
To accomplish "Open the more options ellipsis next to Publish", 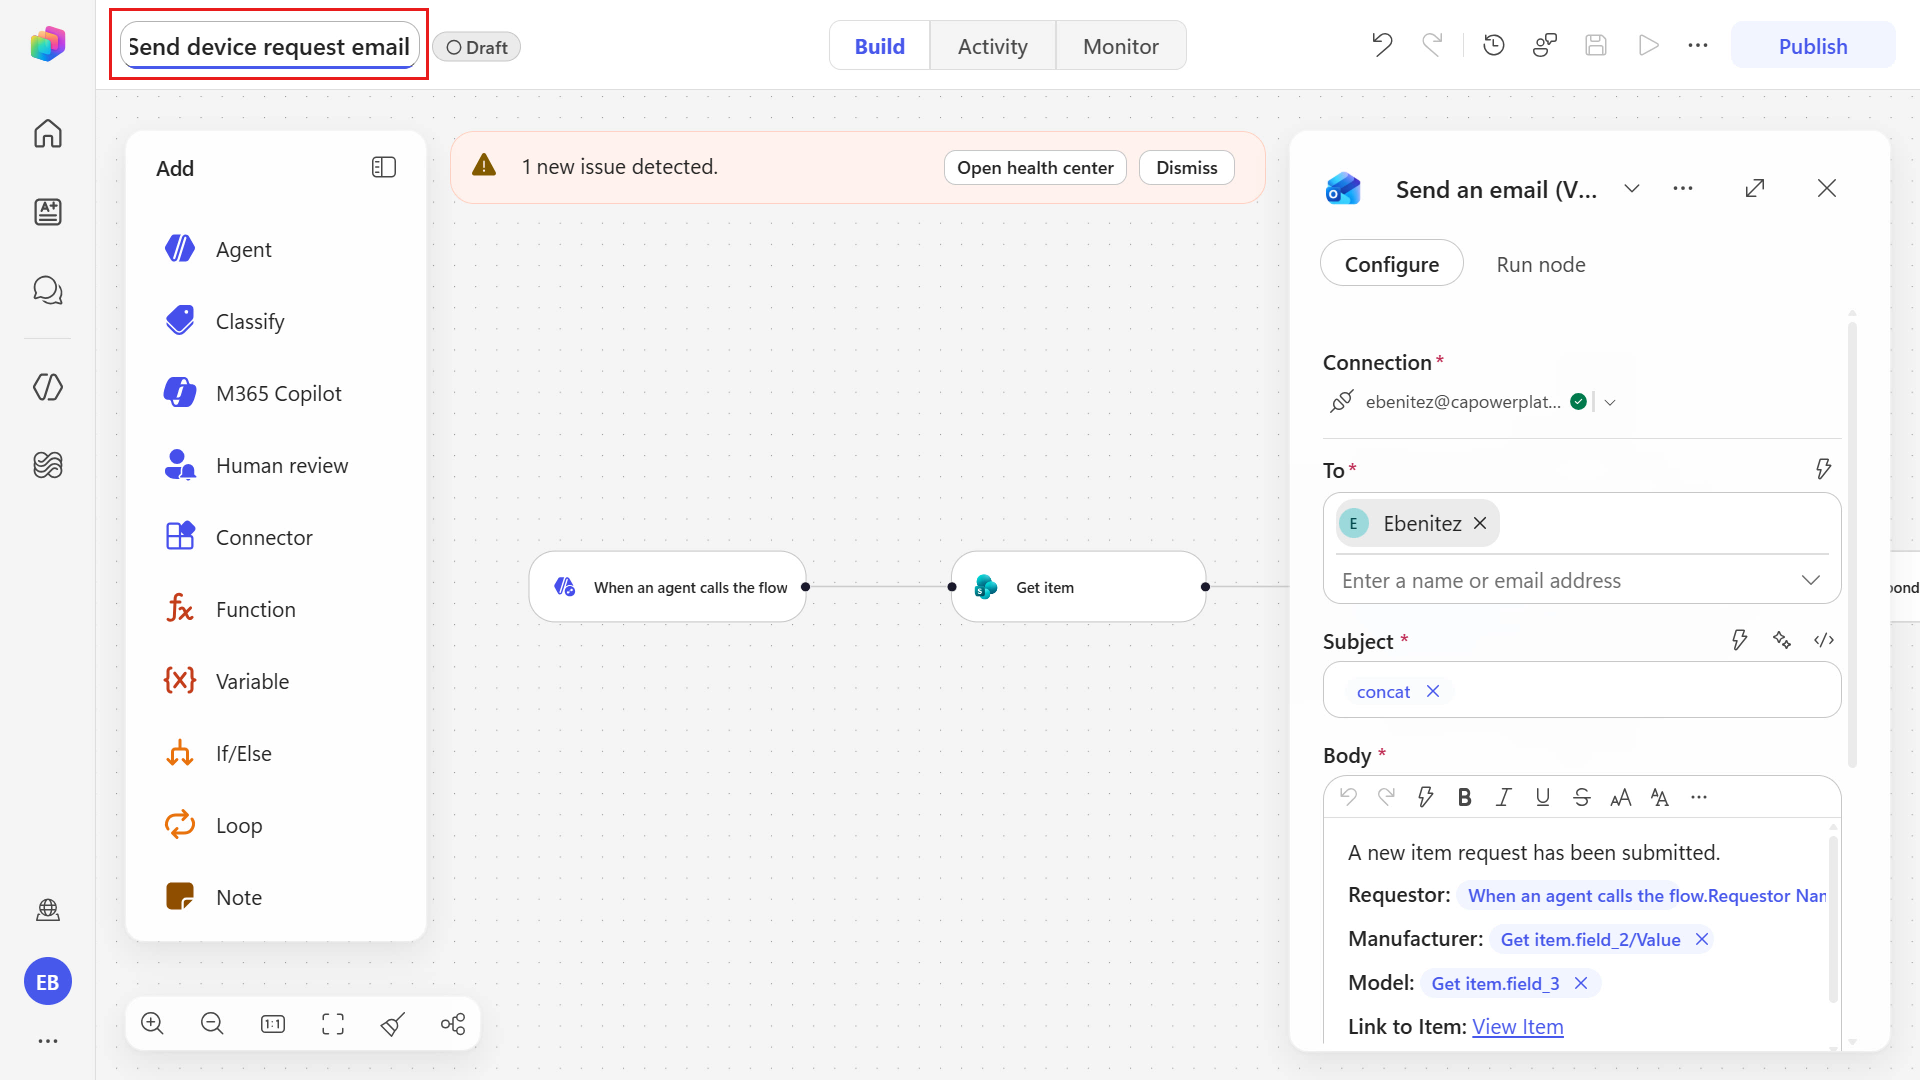I will click(x=1698, y=45).
